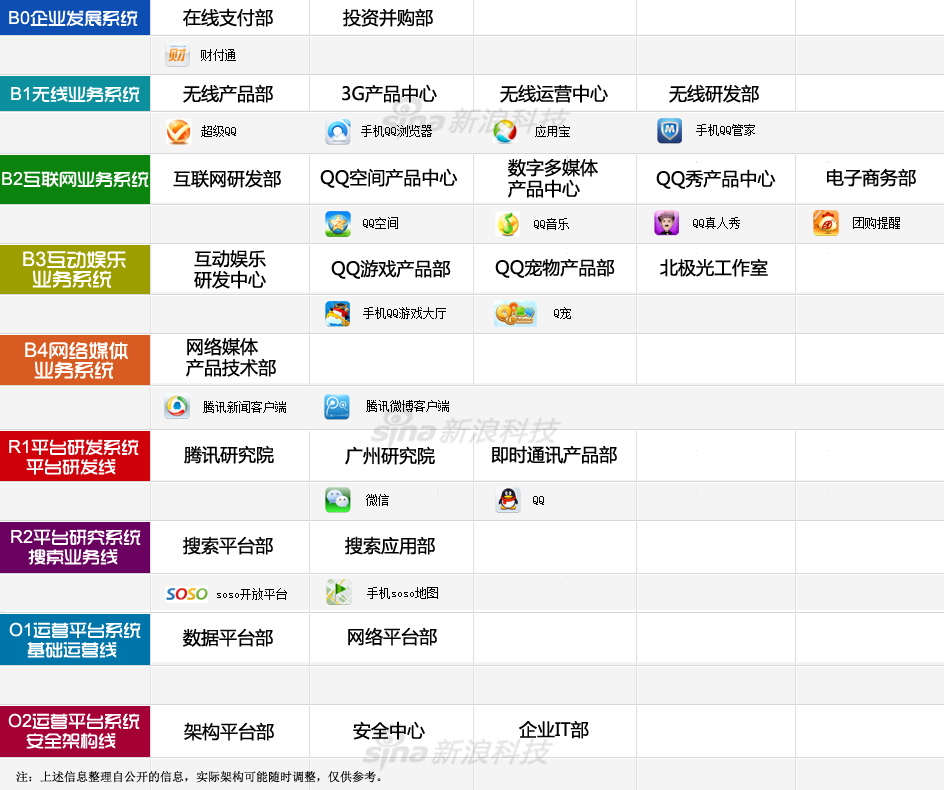The image size is (944, 790).
Task: Click the 腾讯新闻客户端 icon
Action: coord(177,407)
